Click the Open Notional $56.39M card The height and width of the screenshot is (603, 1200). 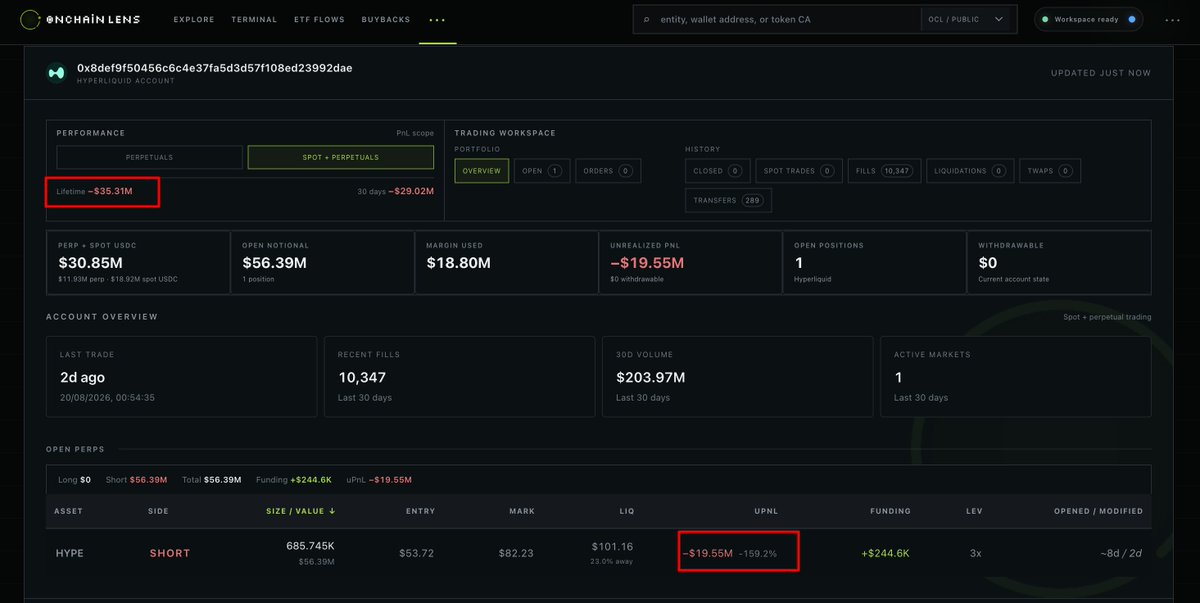322,262
